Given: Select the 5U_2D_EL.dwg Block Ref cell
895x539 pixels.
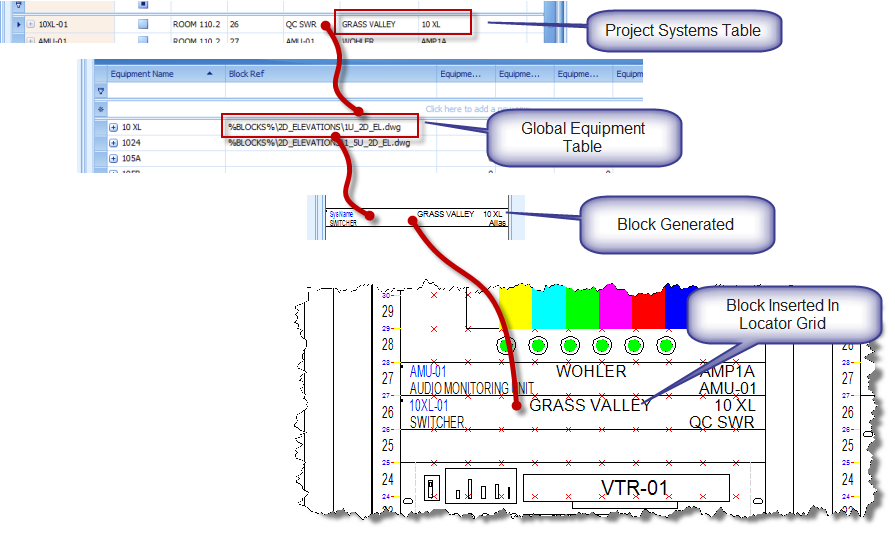Looking at the screenshot, I should point(319,143).
